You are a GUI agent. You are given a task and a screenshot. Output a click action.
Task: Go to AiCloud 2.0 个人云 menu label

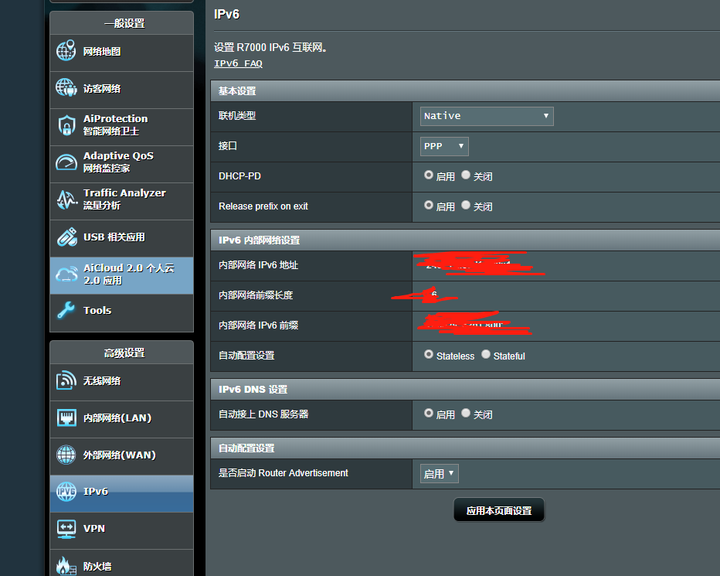coord(129,274)
